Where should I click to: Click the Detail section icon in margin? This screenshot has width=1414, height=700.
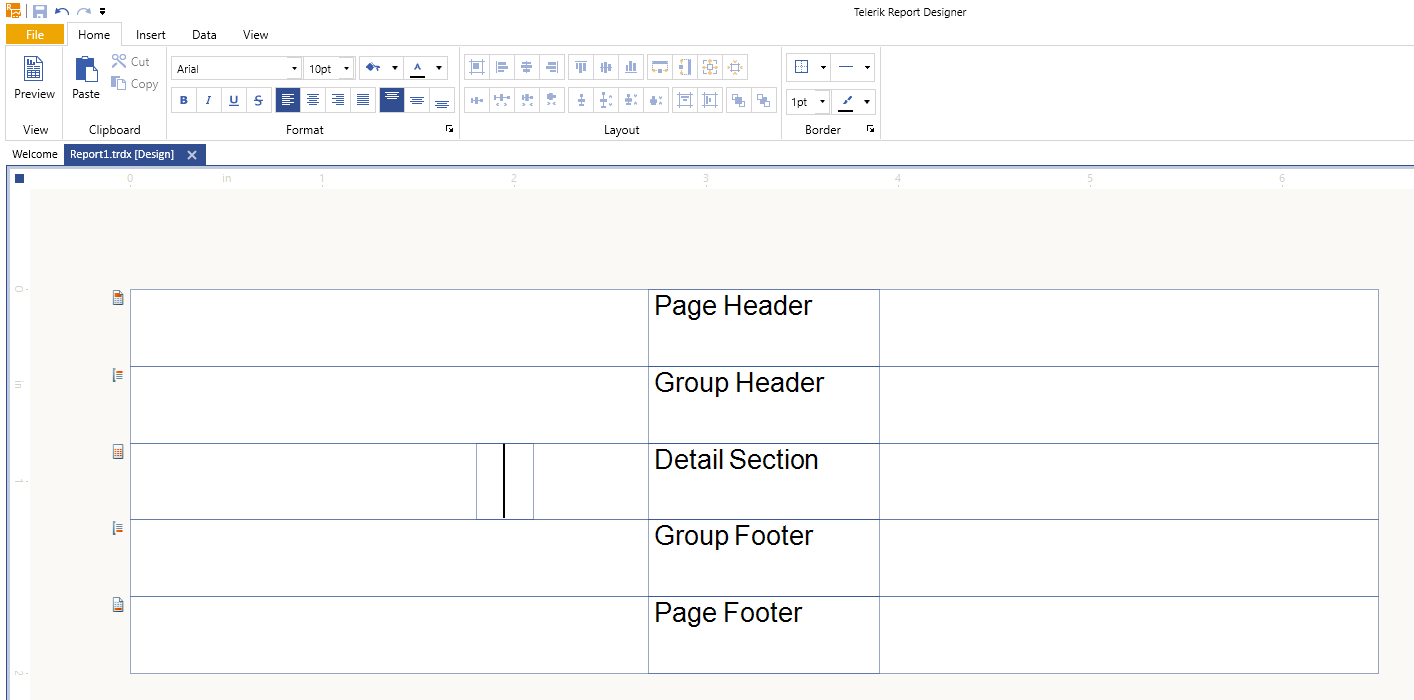pos(118,452)
